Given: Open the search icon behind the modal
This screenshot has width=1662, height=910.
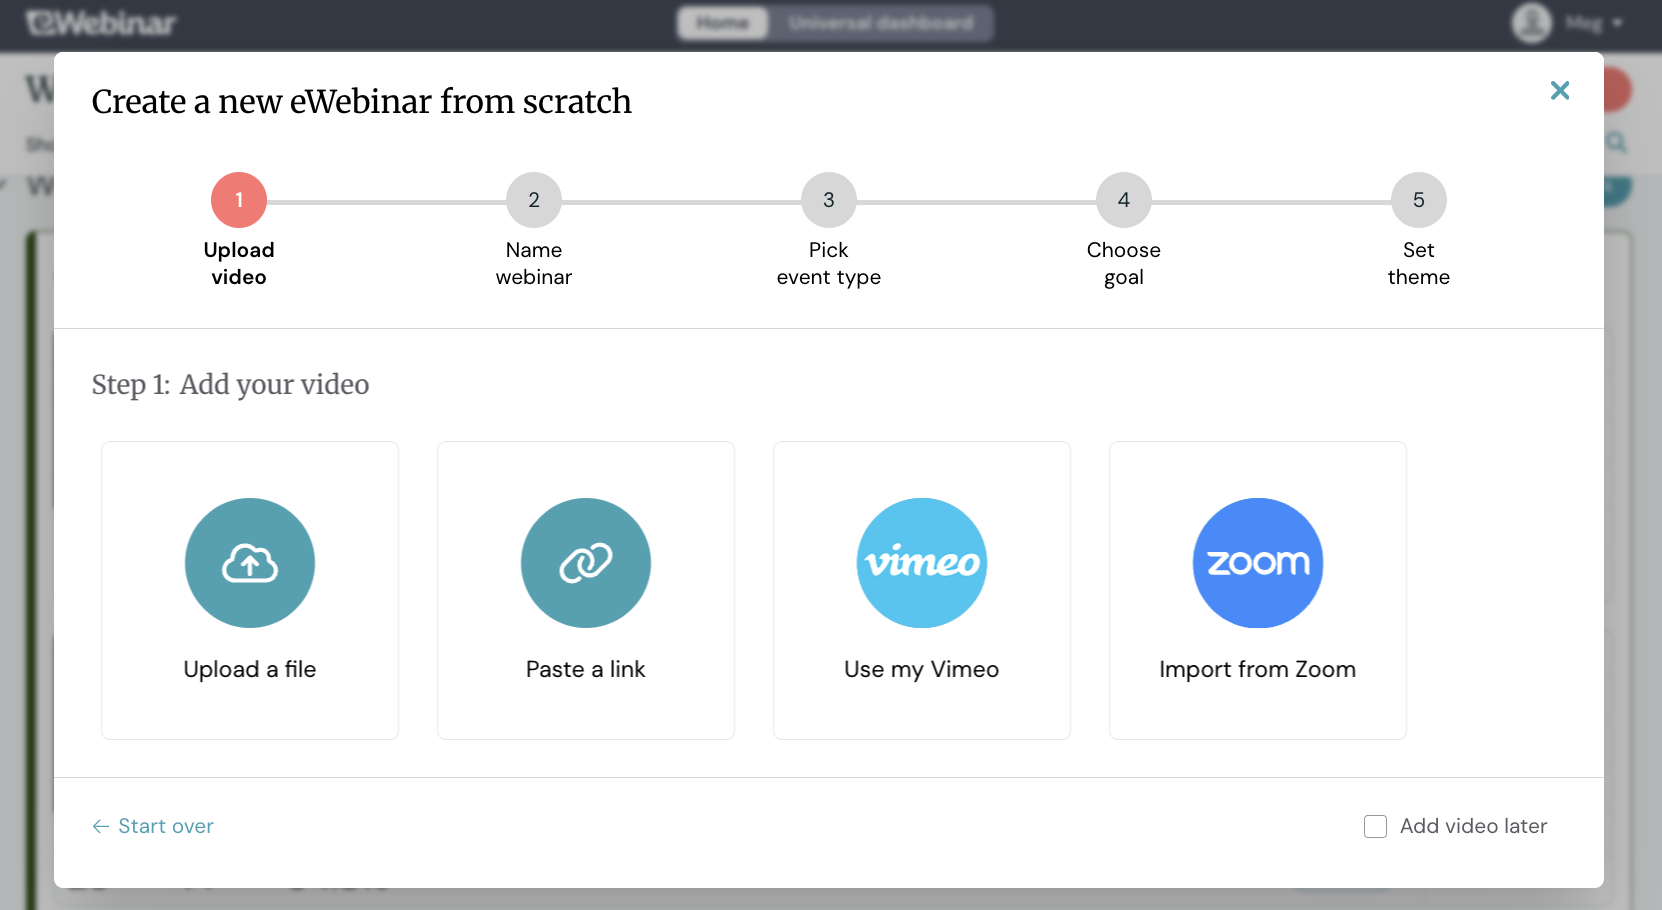Looking at the screenshot, I should (1616, 143).
